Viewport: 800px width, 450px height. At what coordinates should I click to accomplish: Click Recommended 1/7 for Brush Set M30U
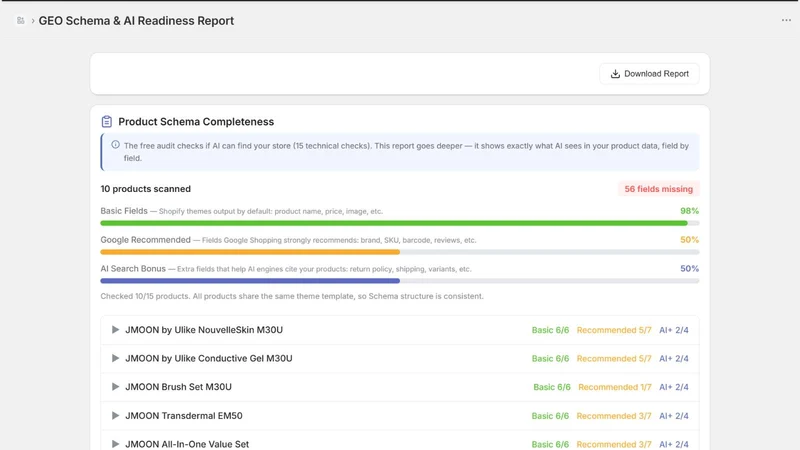(615, 387)
